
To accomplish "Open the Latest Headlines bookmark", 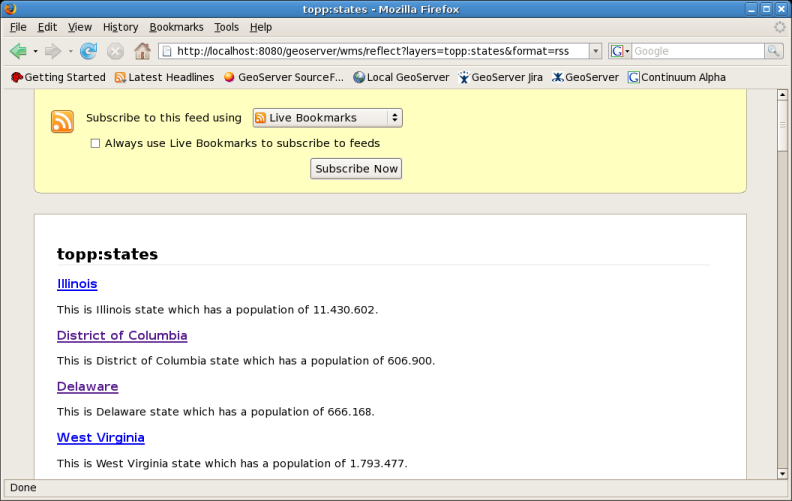I will 163,77.
